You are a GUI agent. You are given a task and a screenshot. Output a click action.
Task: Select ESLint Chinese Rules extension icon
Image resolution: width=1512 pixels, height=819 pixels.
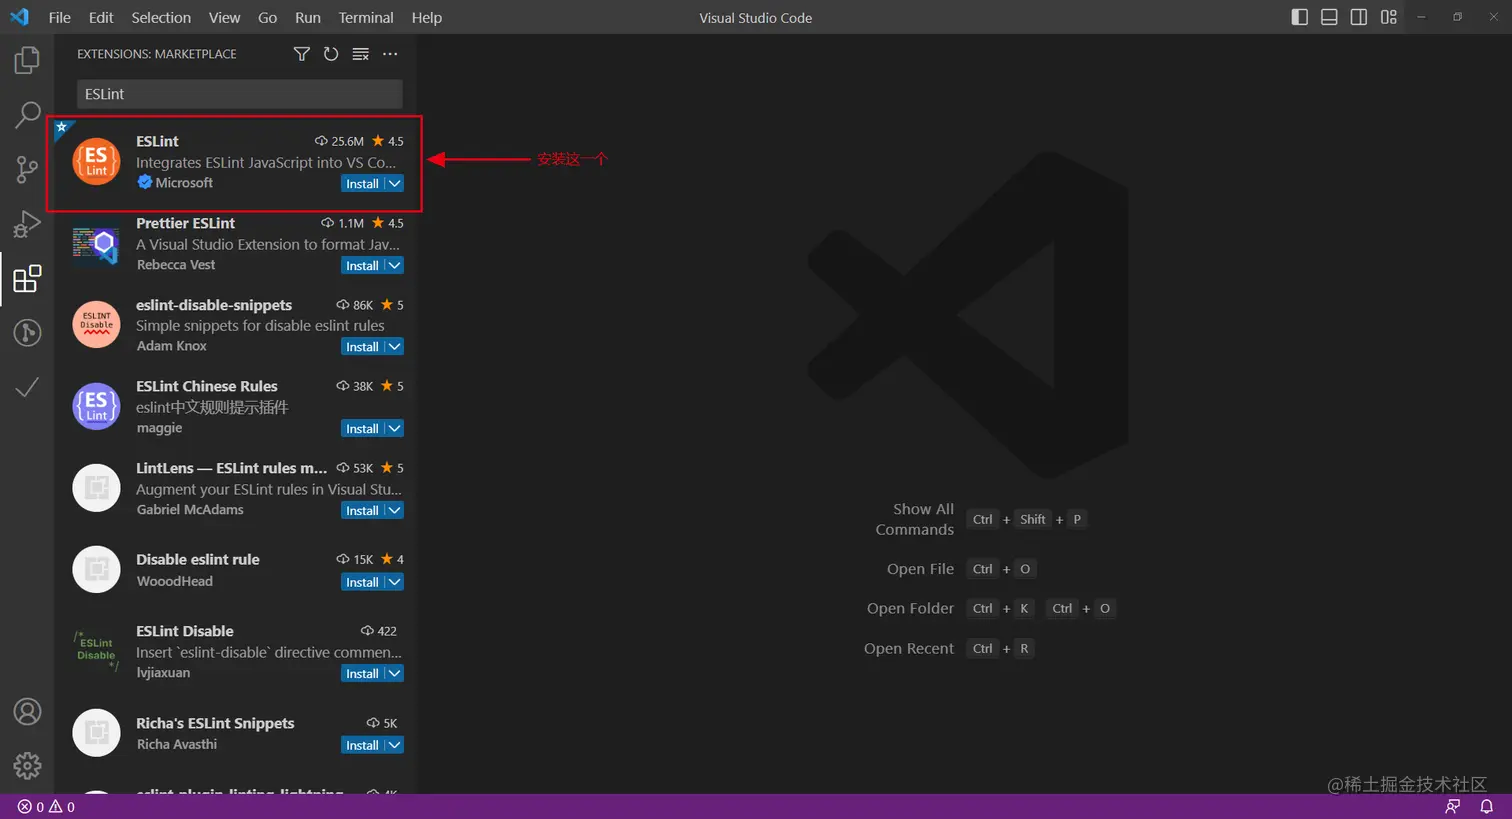[x=97, y=406]
